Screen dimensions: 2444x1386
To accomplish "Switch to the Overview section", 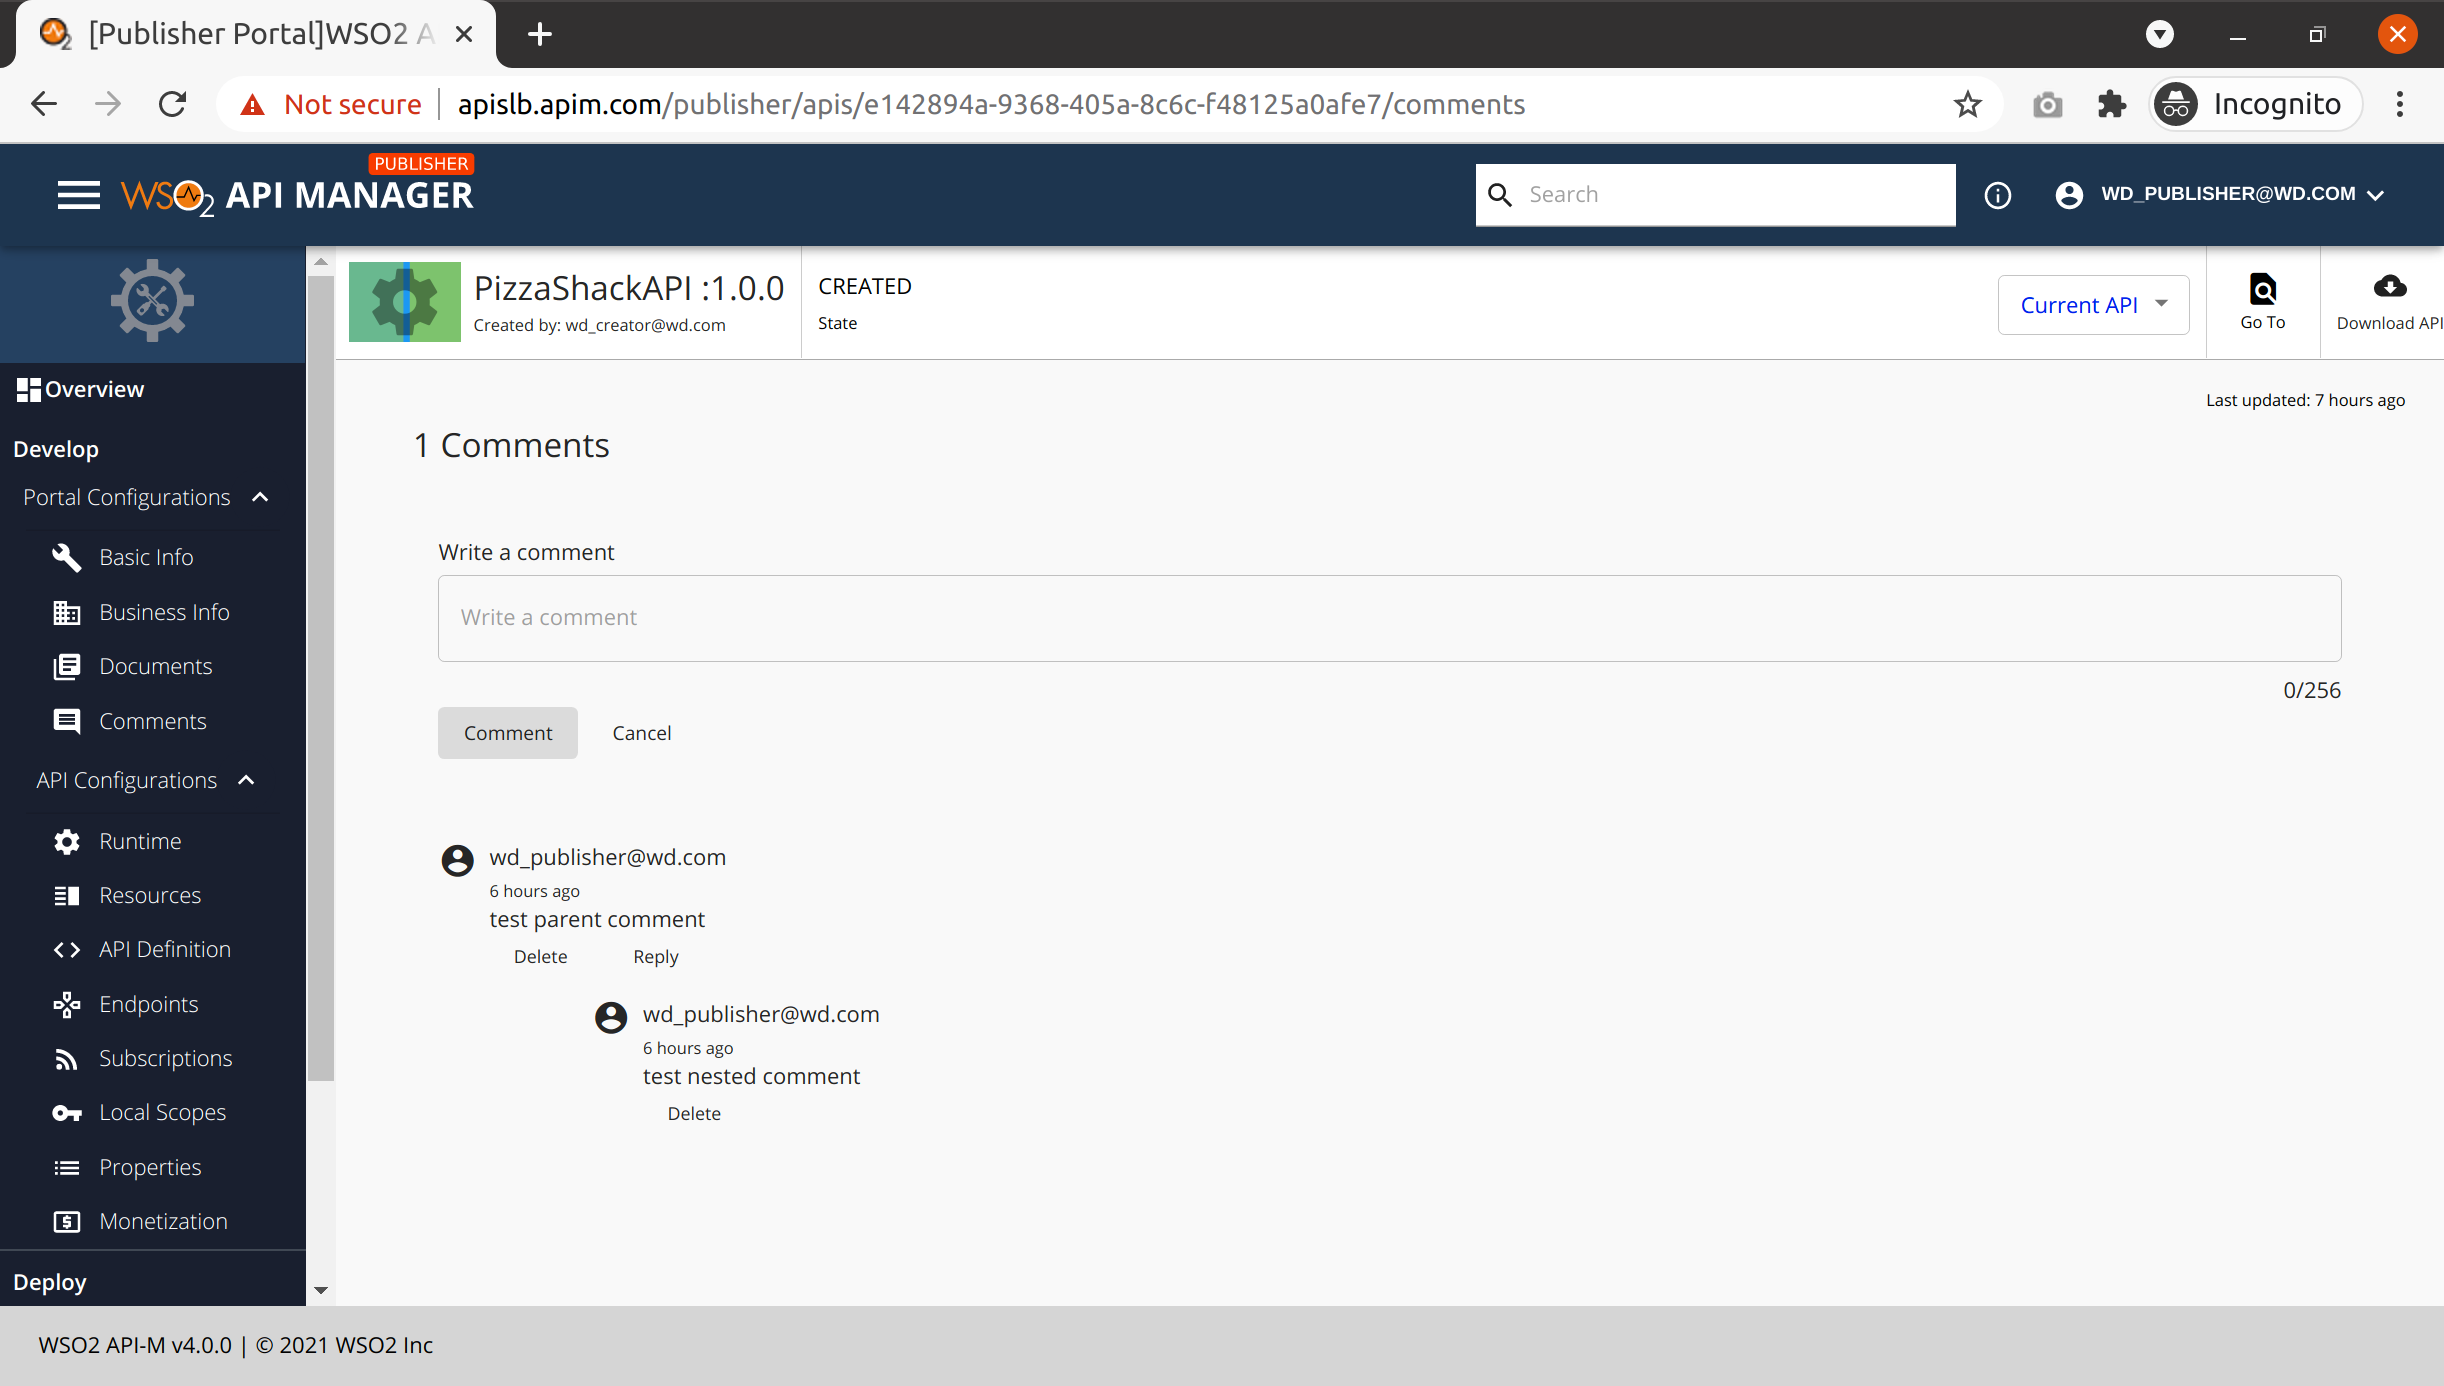I will 91,389.
